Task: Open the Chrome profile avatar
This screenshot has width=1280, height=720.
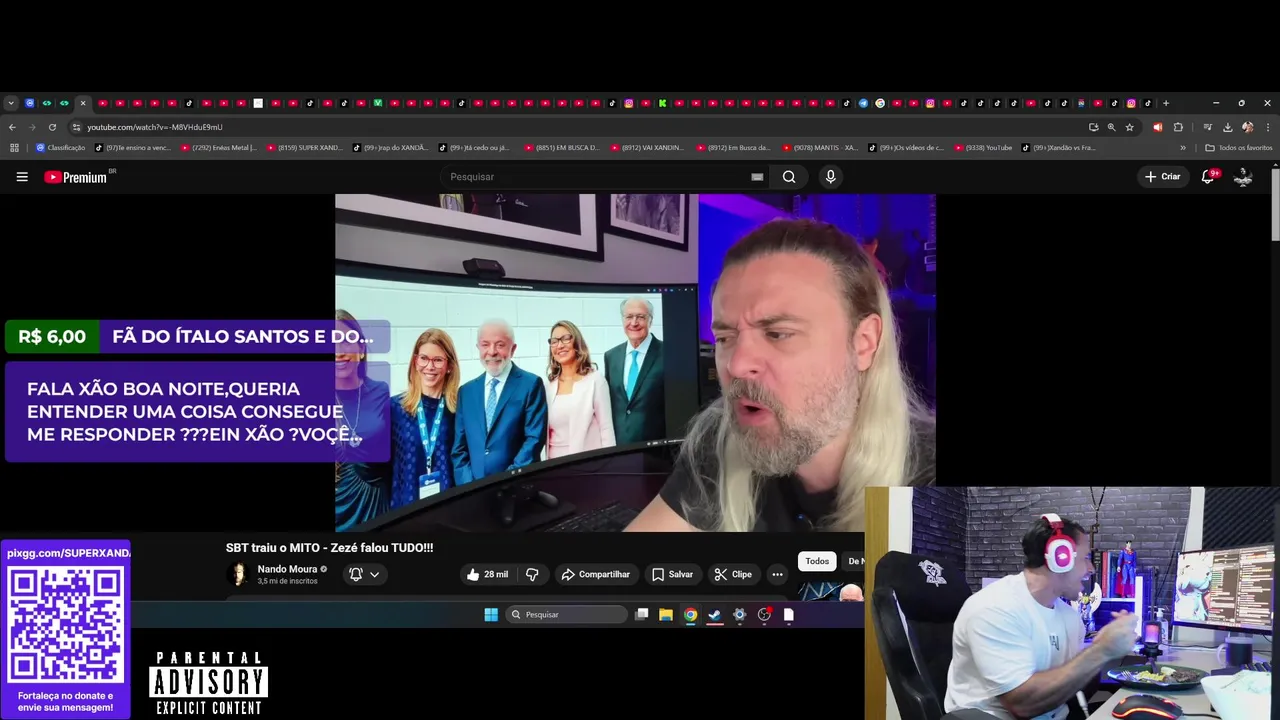Action: pos(1247,127)
